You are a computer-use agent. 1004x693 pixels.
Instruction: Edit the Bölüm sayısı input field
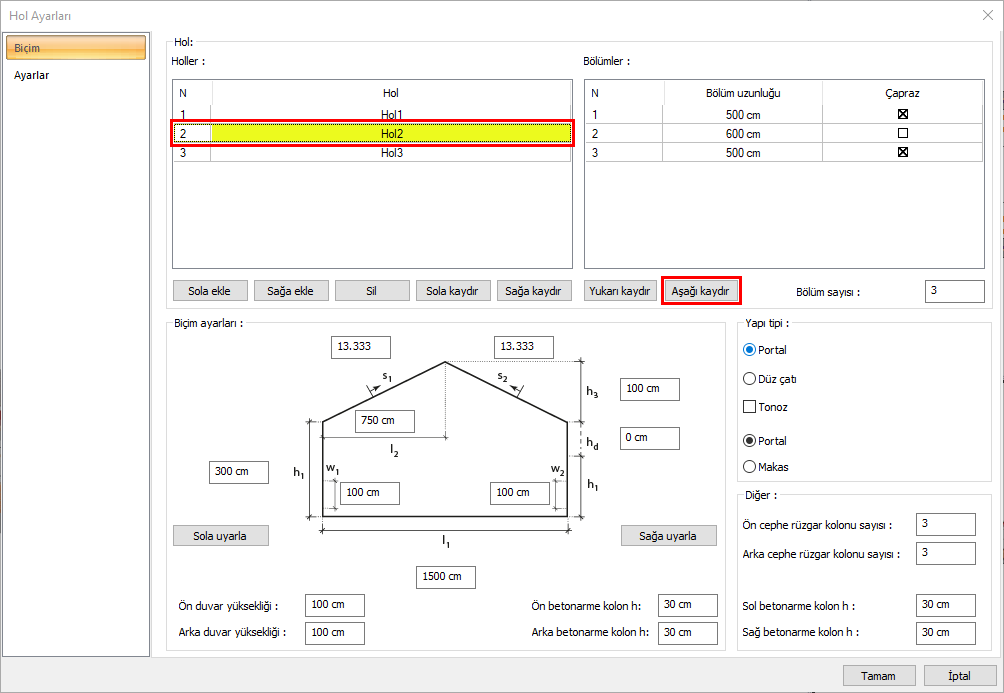coord(954,291)
